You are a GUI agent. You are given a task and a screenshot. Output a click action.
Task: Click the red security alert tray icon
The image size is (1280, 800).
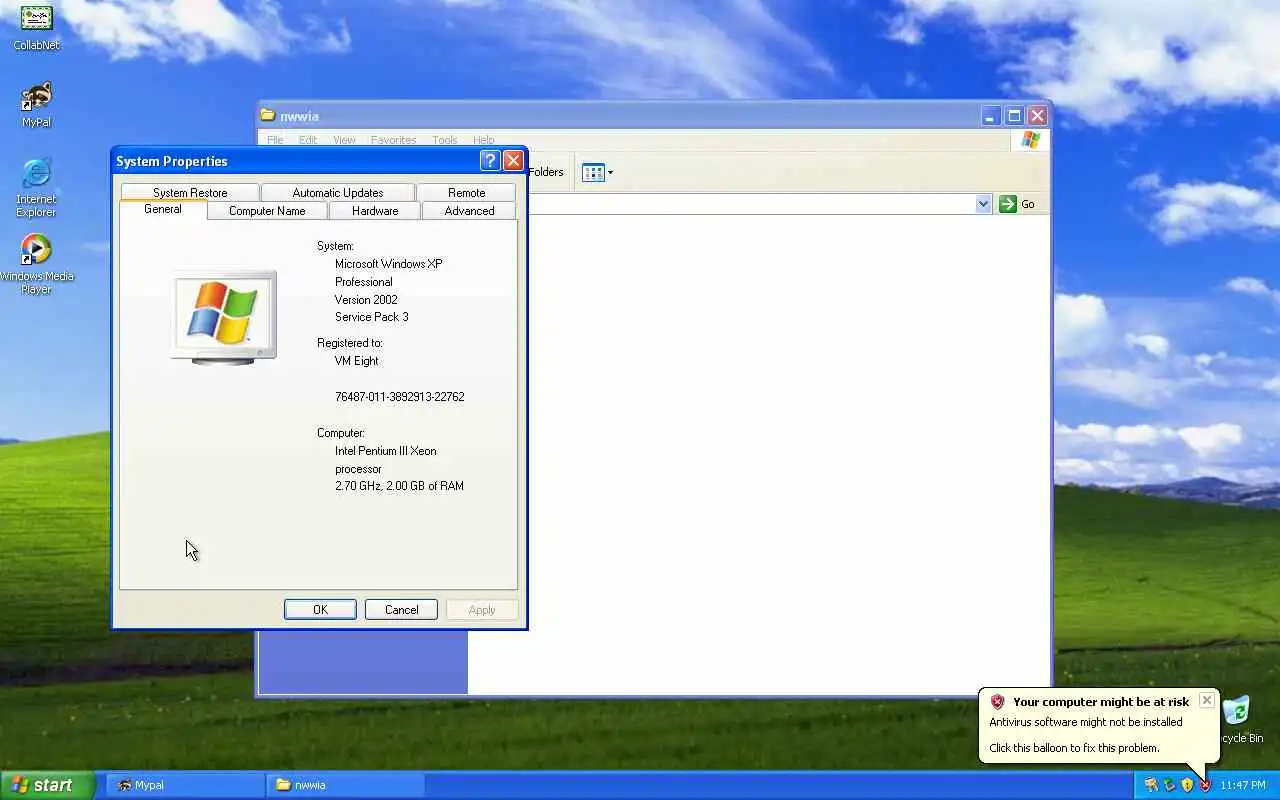tap(1205, 785)
